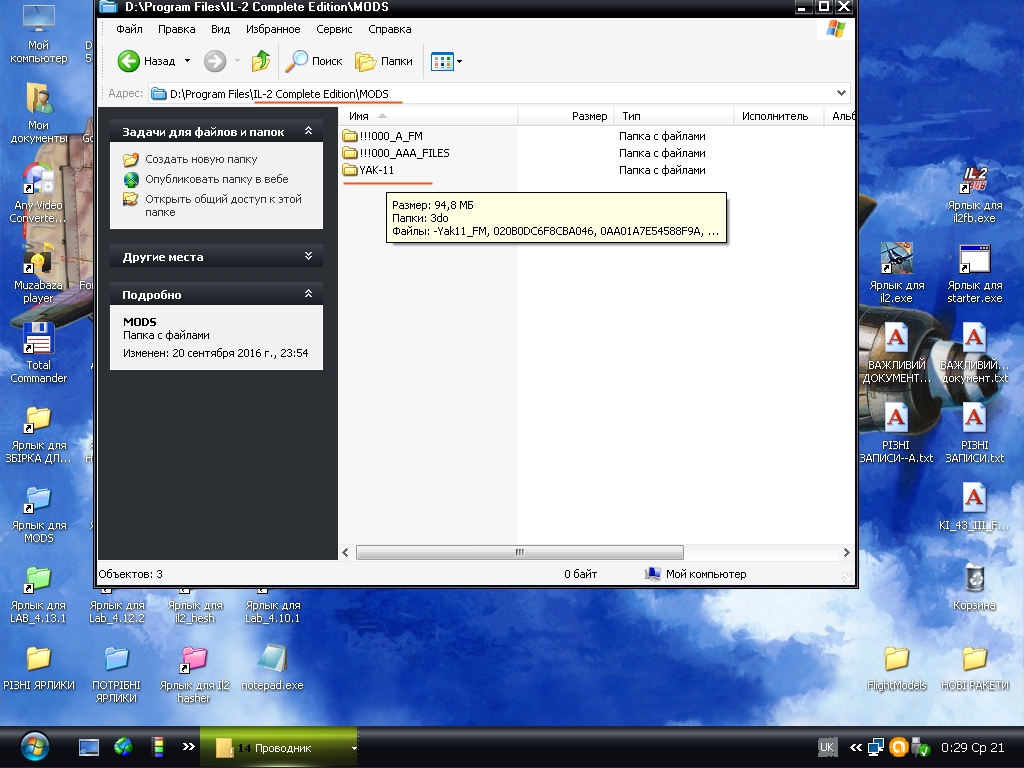Toggle the Folders (Папки) pane button
Screen dimensions: 1024x768
point(384,61)
